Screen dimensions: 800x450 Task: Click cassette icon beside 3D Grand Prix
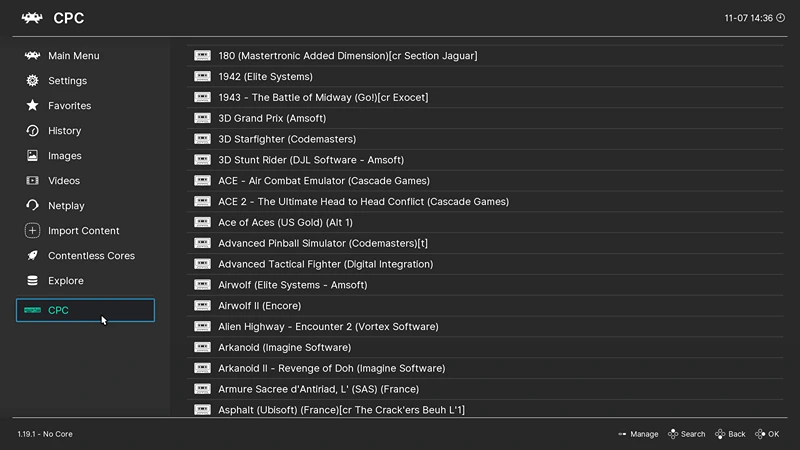pos(202,118)
